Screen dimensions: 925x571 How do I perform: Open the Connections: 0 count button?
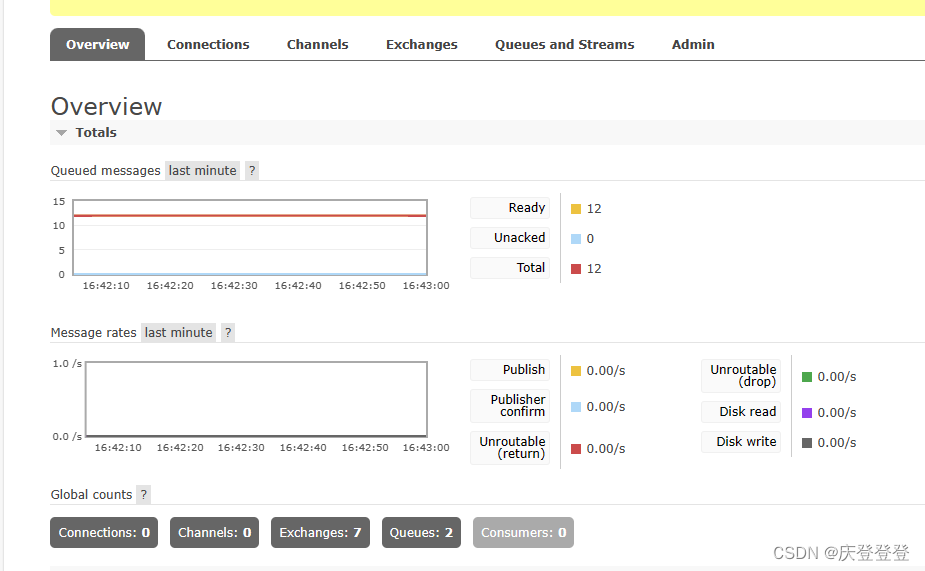pyautogui.click(x=104, y=533)
